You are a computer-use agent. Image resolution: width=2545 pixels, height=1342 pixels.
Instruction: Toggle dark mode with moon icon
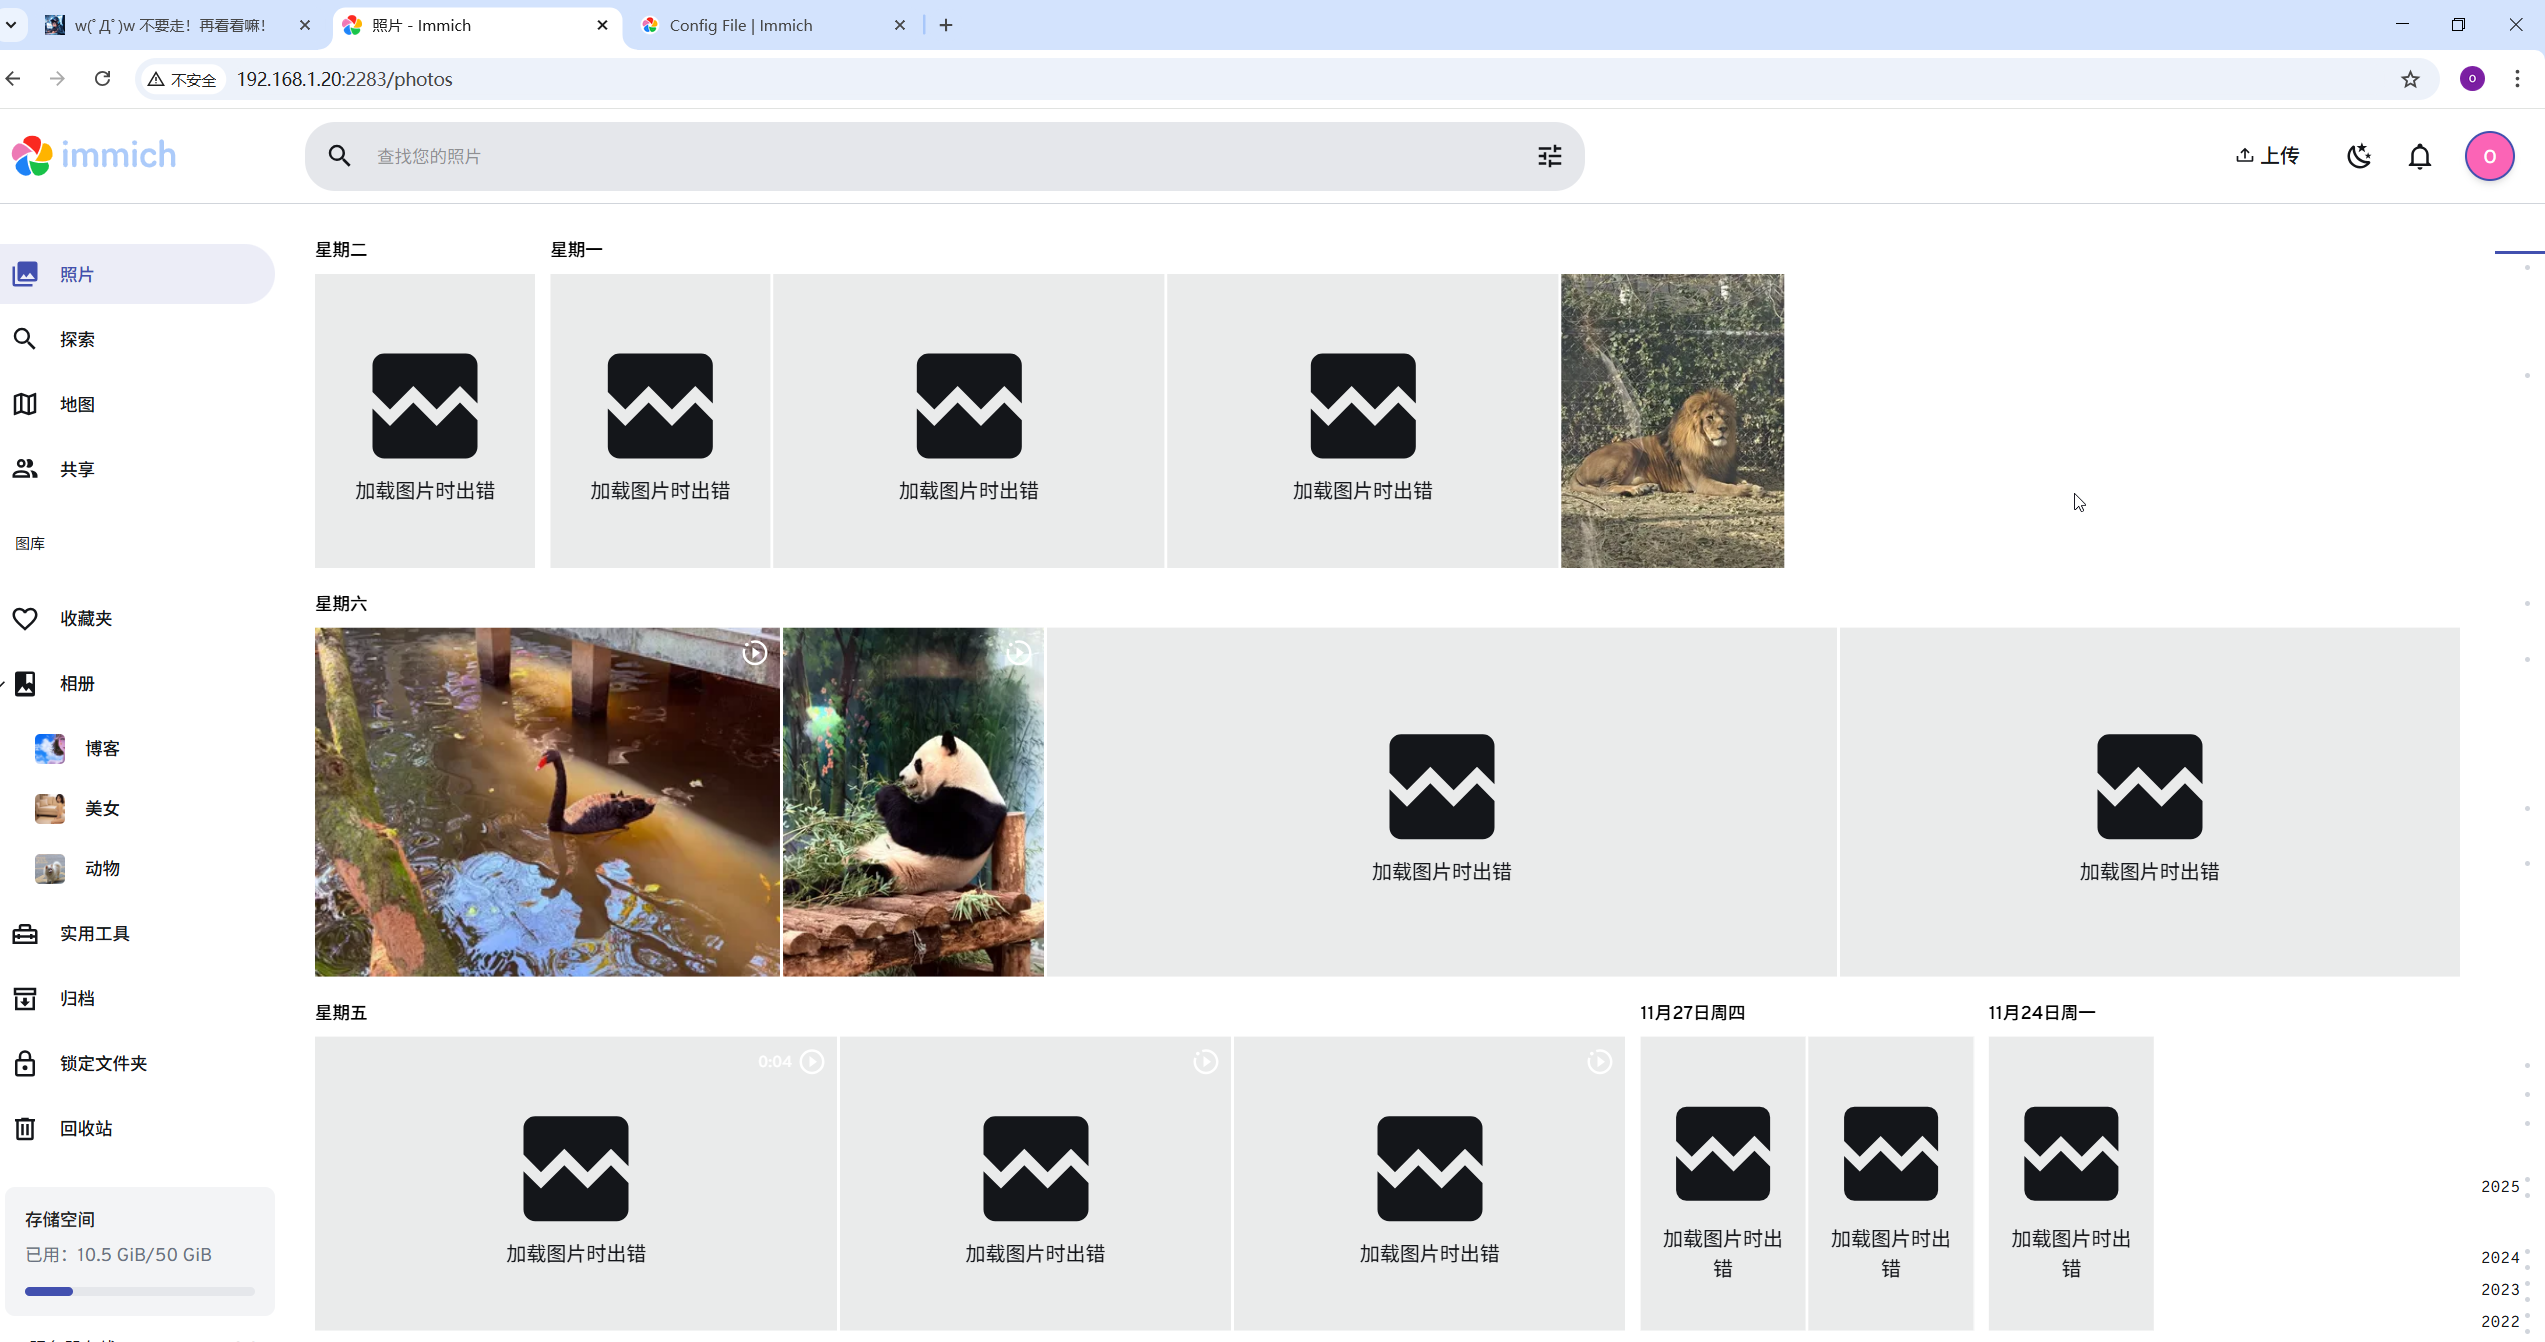[x=2358, y=156]
